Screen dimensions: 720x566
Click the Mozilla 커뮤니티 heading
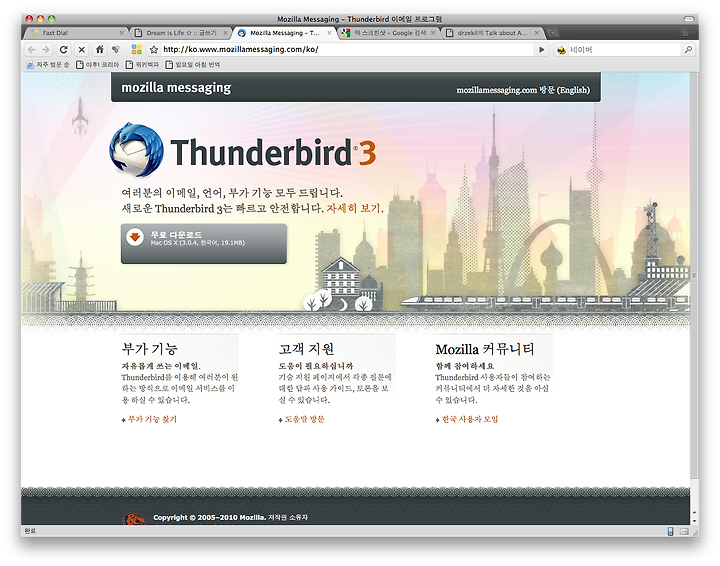pyautogui.click(x=484, y=349)
